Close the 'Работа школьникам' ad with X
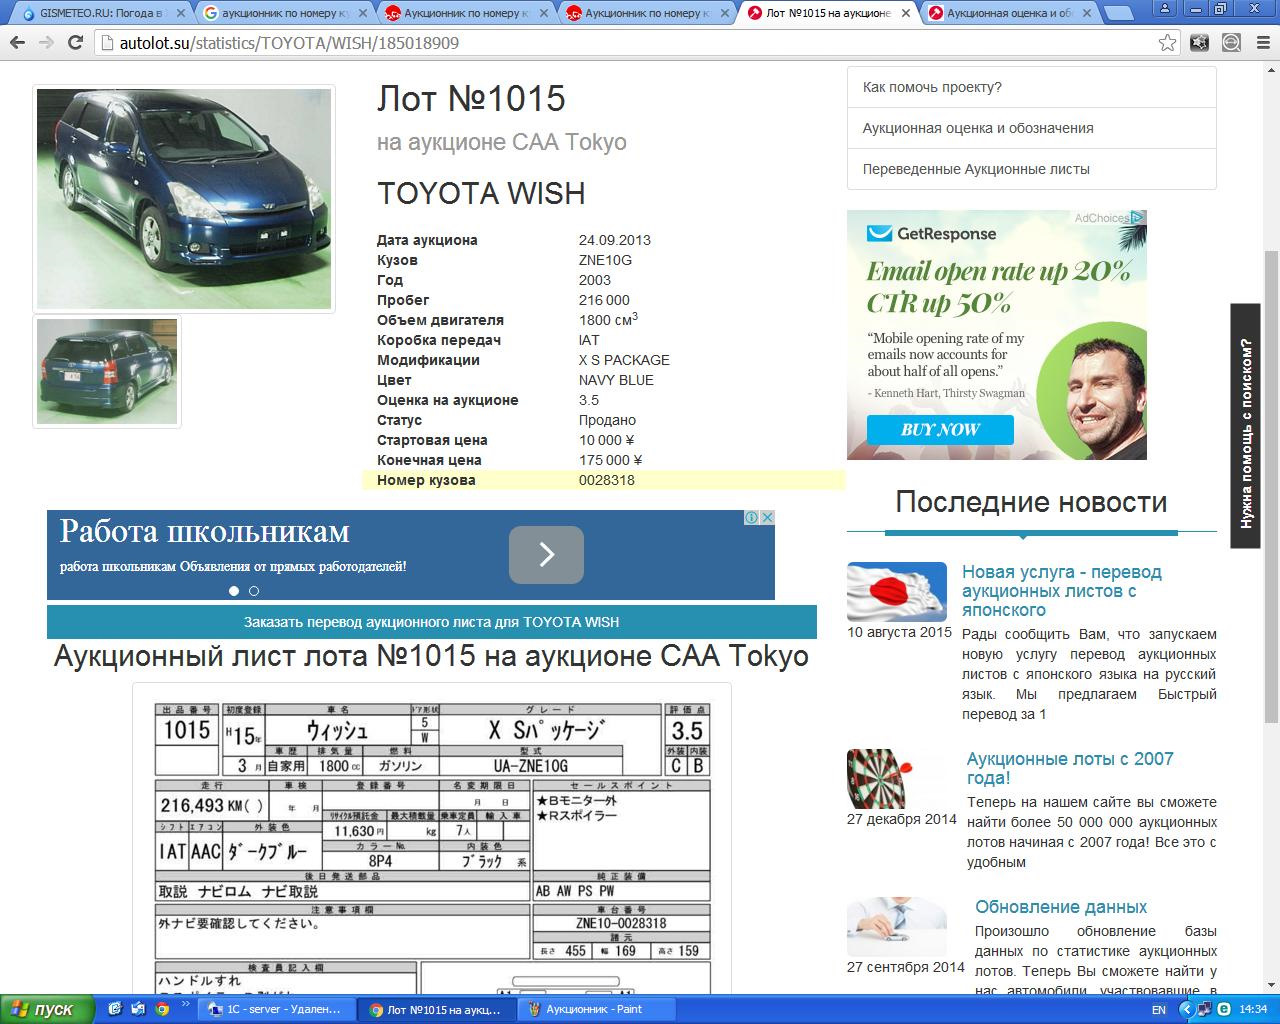Viewport: 1280px width, 1024px height. (x=767, y=517)
